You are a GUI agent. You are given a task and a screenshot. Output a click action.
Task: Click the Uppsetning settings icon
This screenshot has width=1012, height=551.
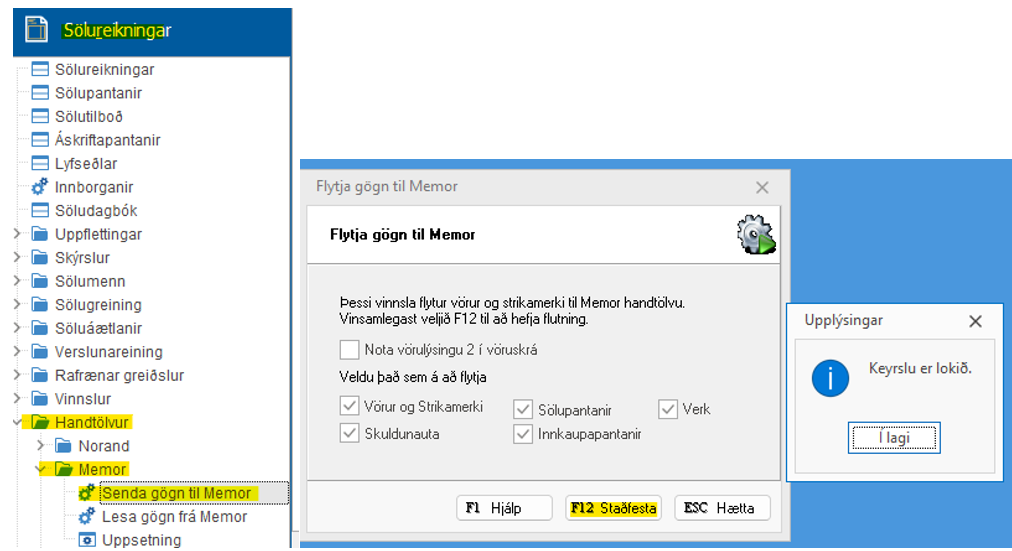[86, 540]
